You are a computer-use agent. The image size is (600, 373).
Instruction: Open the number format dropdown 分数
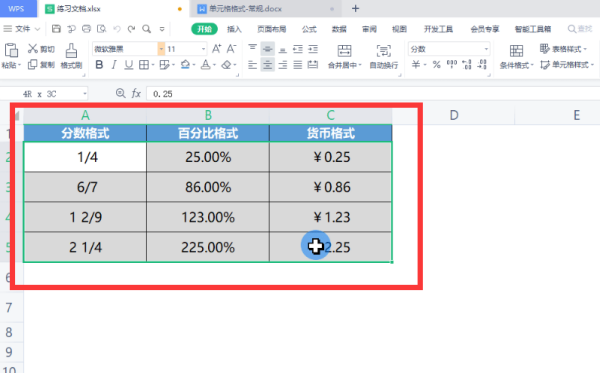(x=486, y=49)
